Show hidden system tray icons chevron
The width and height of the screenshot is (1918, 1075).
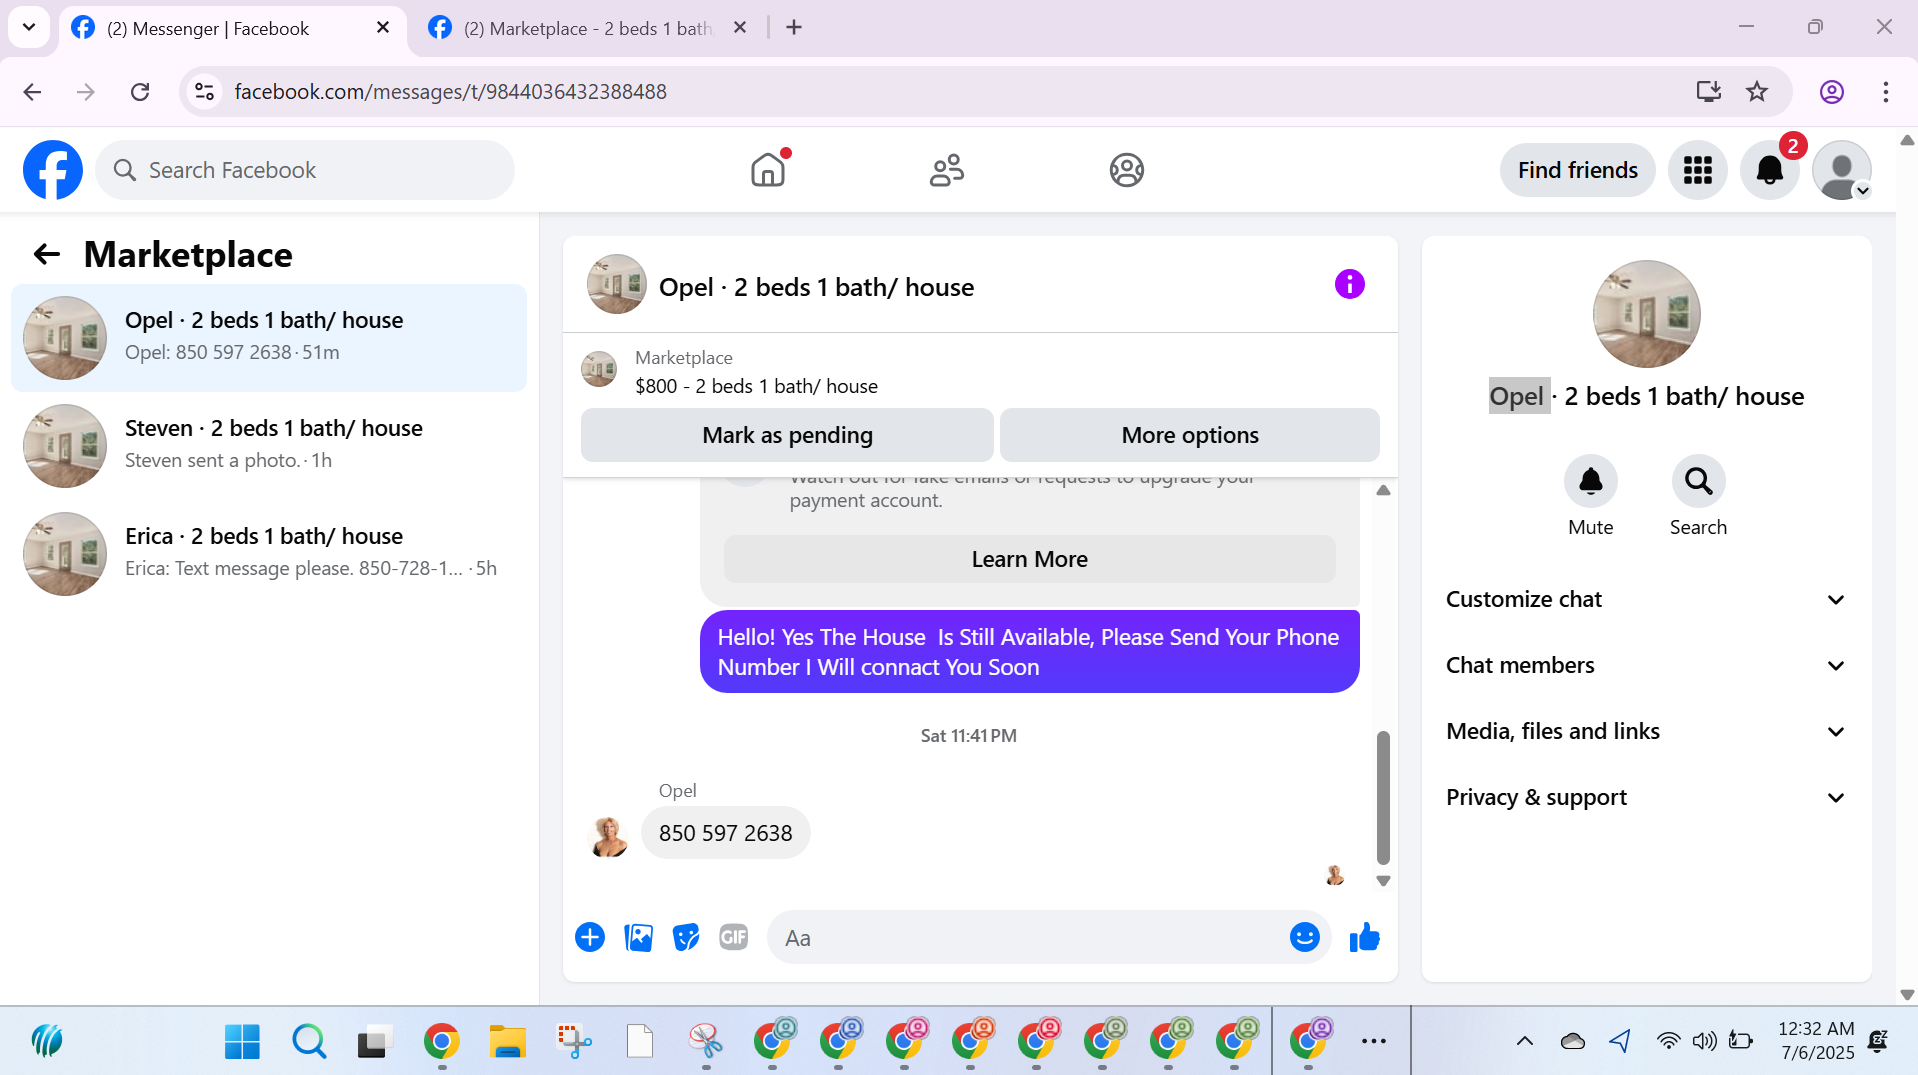(x=1525, y=1041)
